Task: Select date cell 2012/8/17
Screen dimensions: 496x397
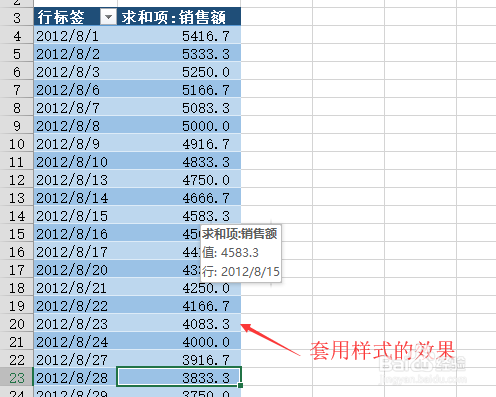Action: point(75,252)
